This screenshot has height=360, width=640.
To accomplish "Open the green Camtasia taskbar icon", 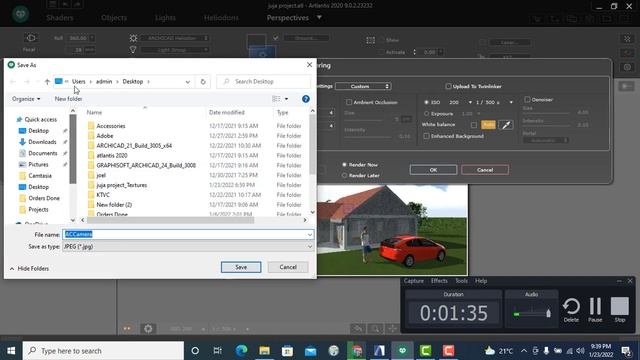I will tap(425, 351).
